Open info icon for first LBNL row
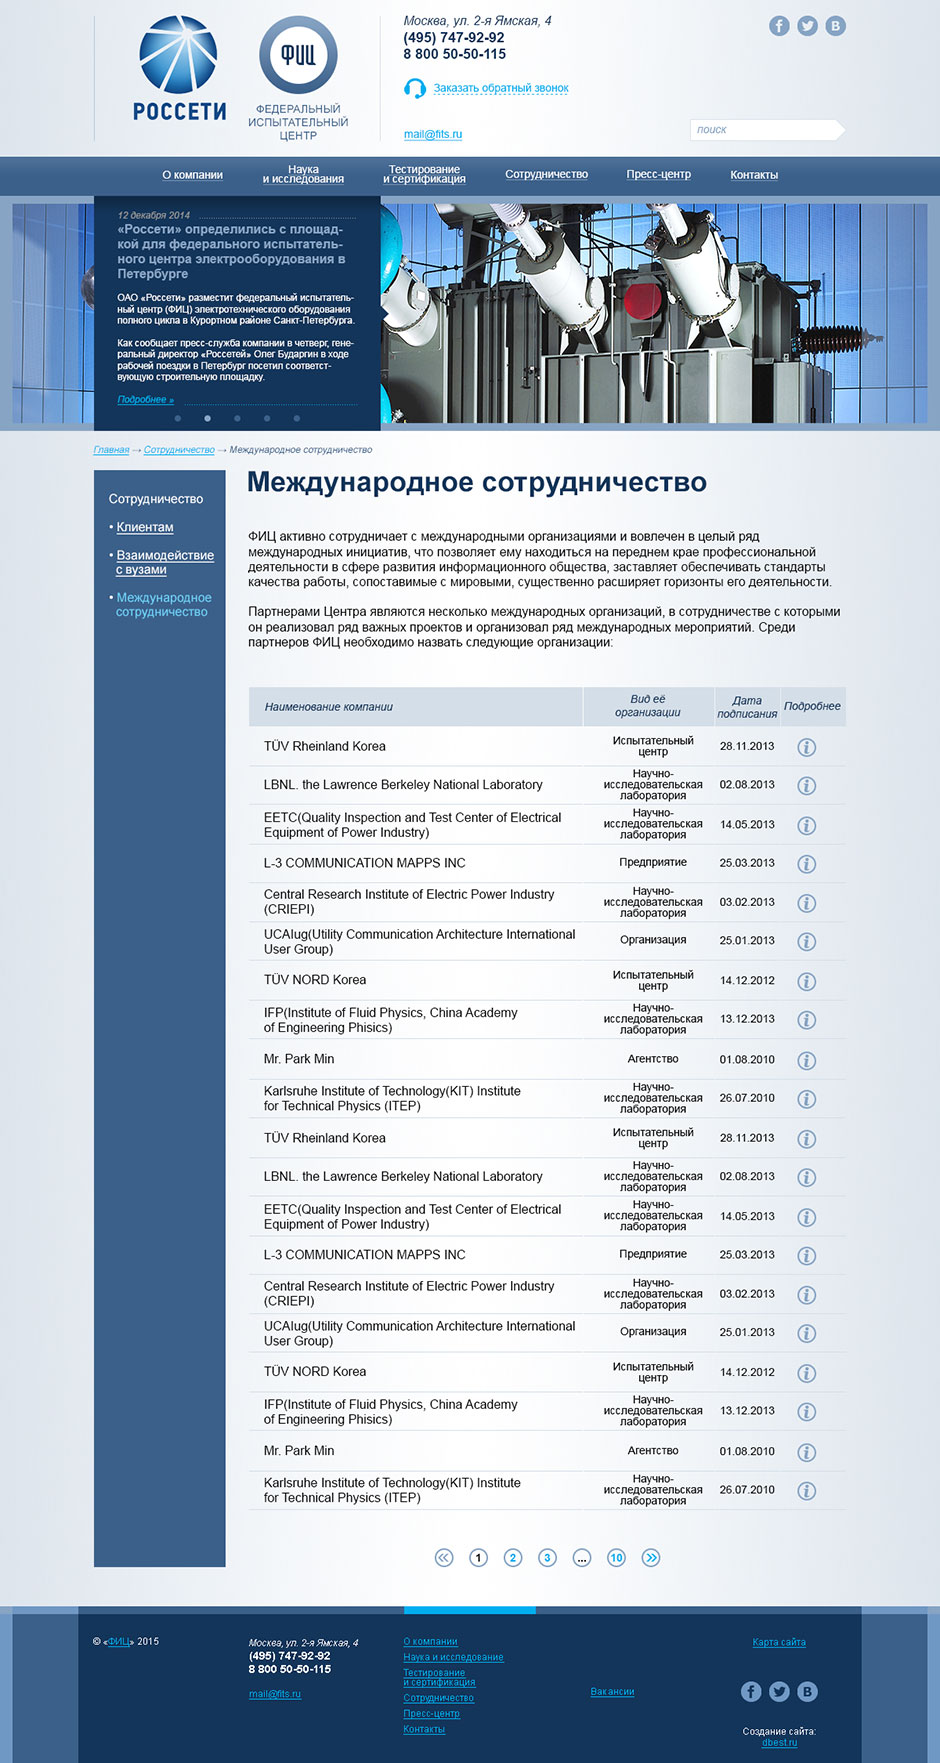 coord(806,786)
